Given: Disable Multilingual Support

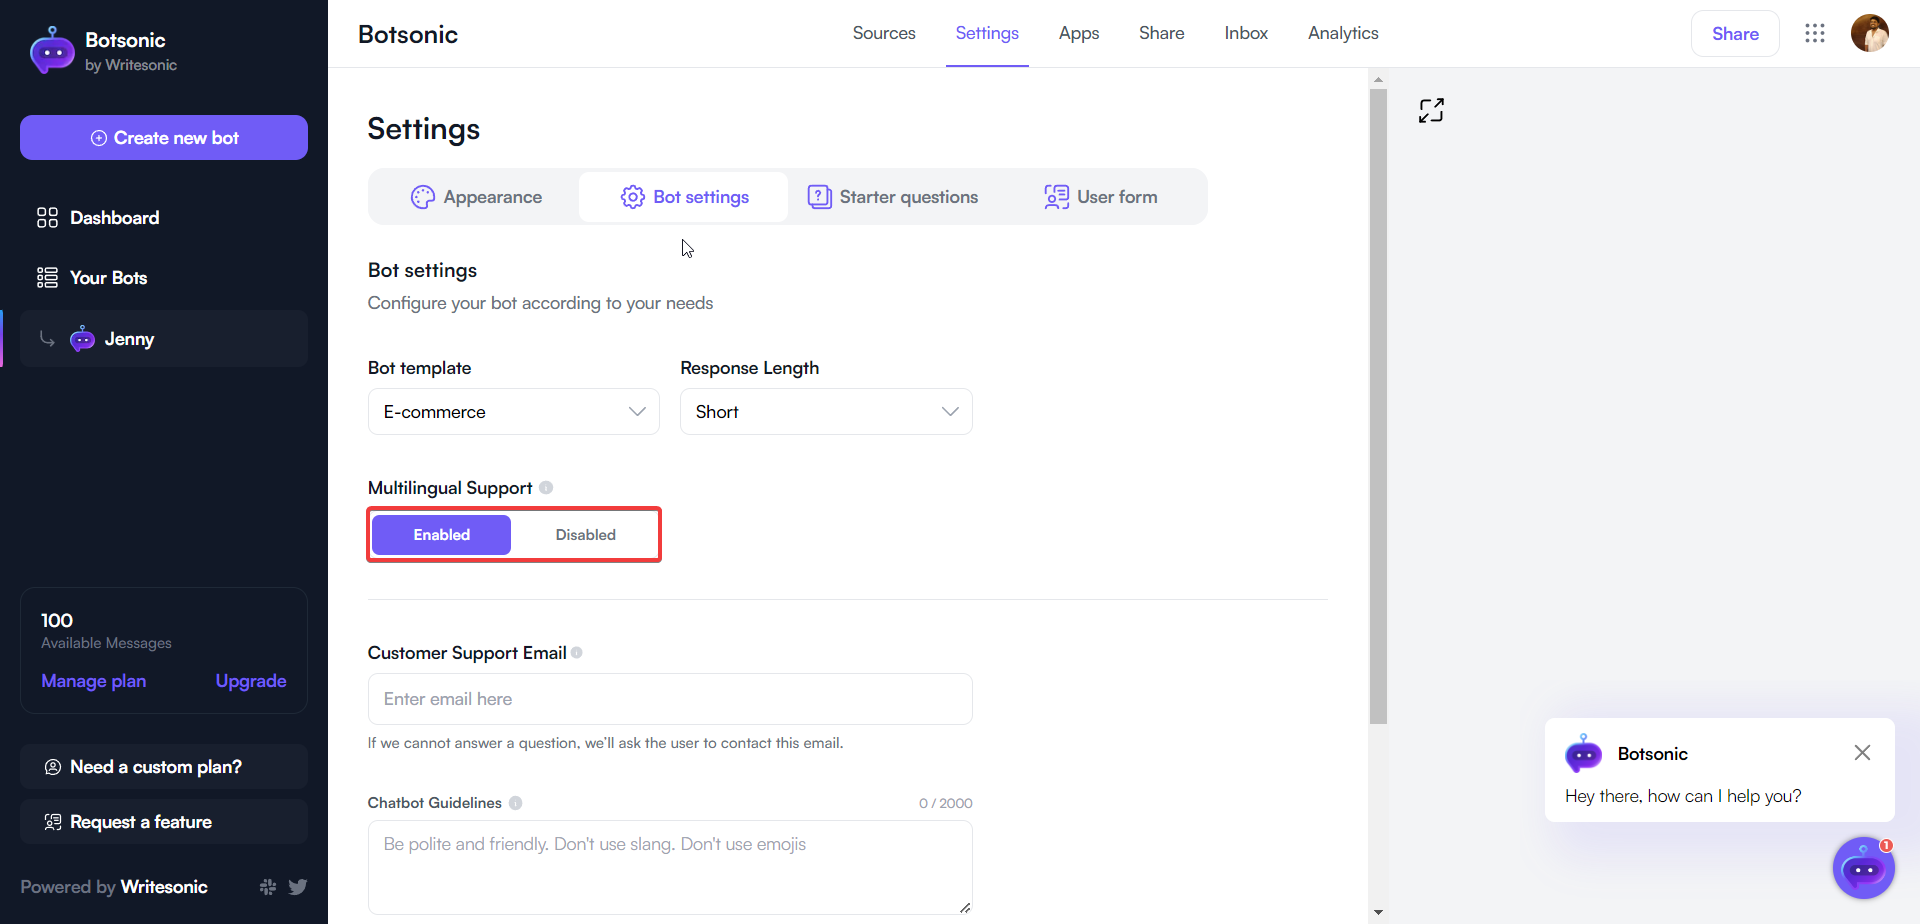Looking at the screenshot, I should 585,534.
